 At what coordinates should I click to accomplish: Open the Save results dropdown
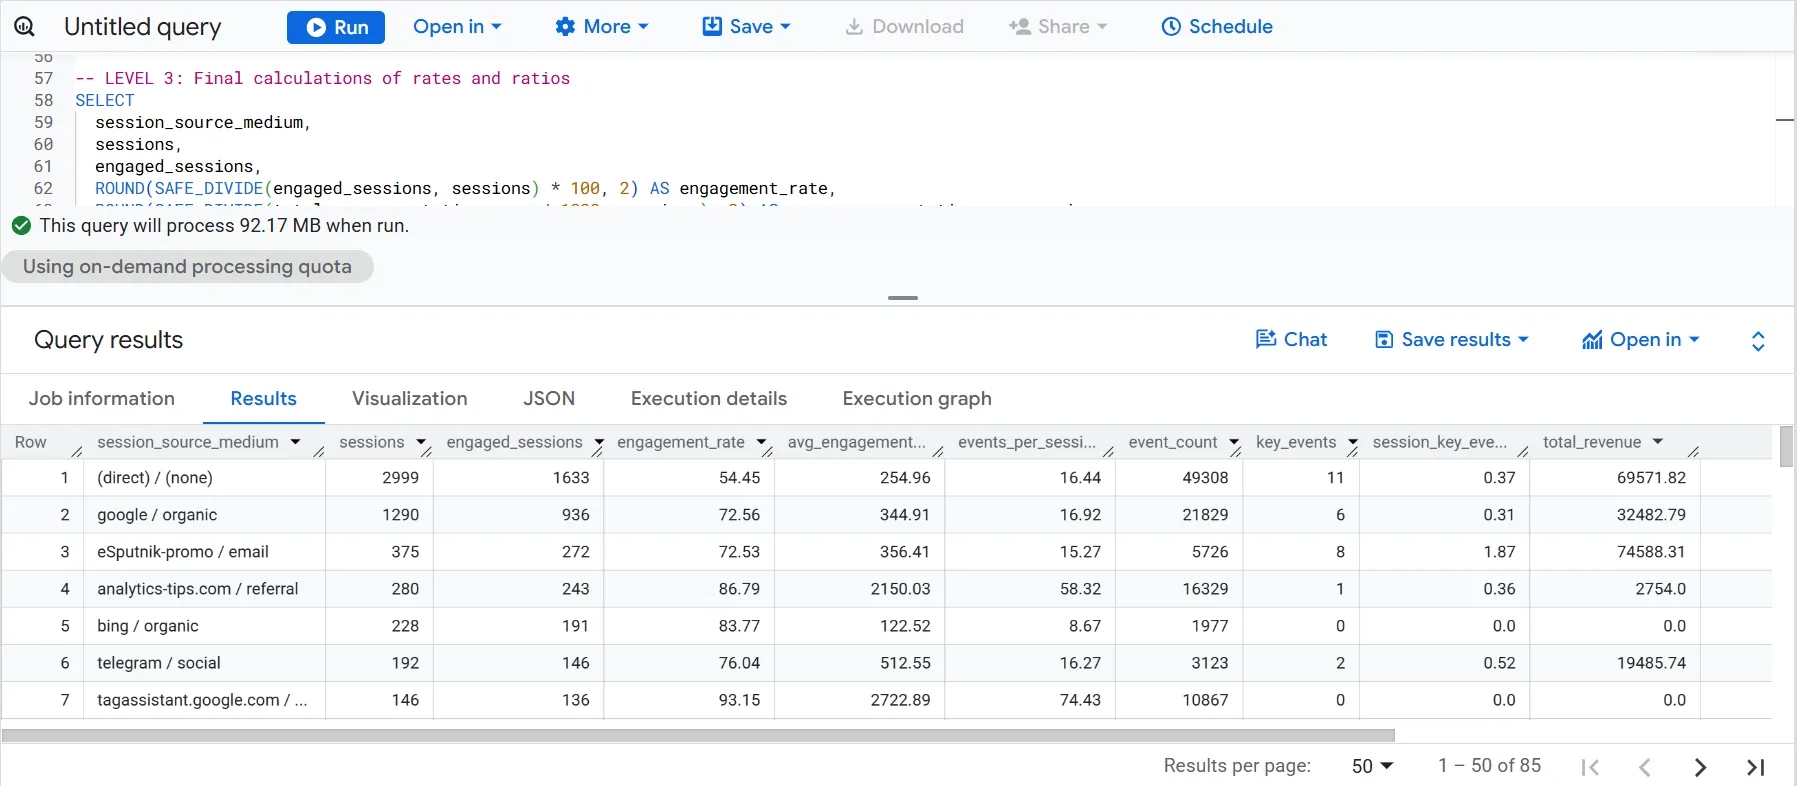1452,340
